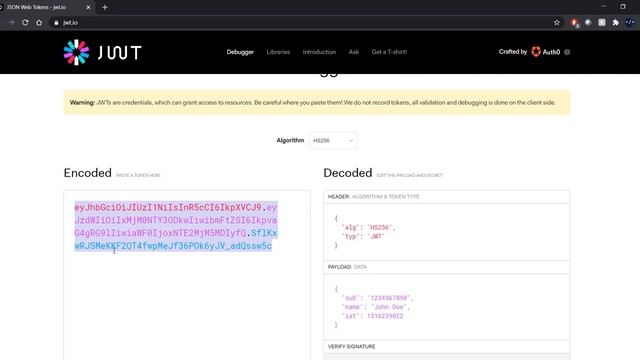
Task: Open the Debugger nav item
Action: [x=240, y=52]
